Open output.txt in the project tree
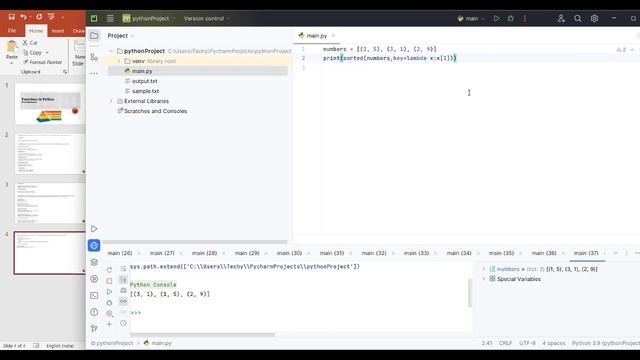The height and width of the screenshot is (360, 640). pos(144,81)
